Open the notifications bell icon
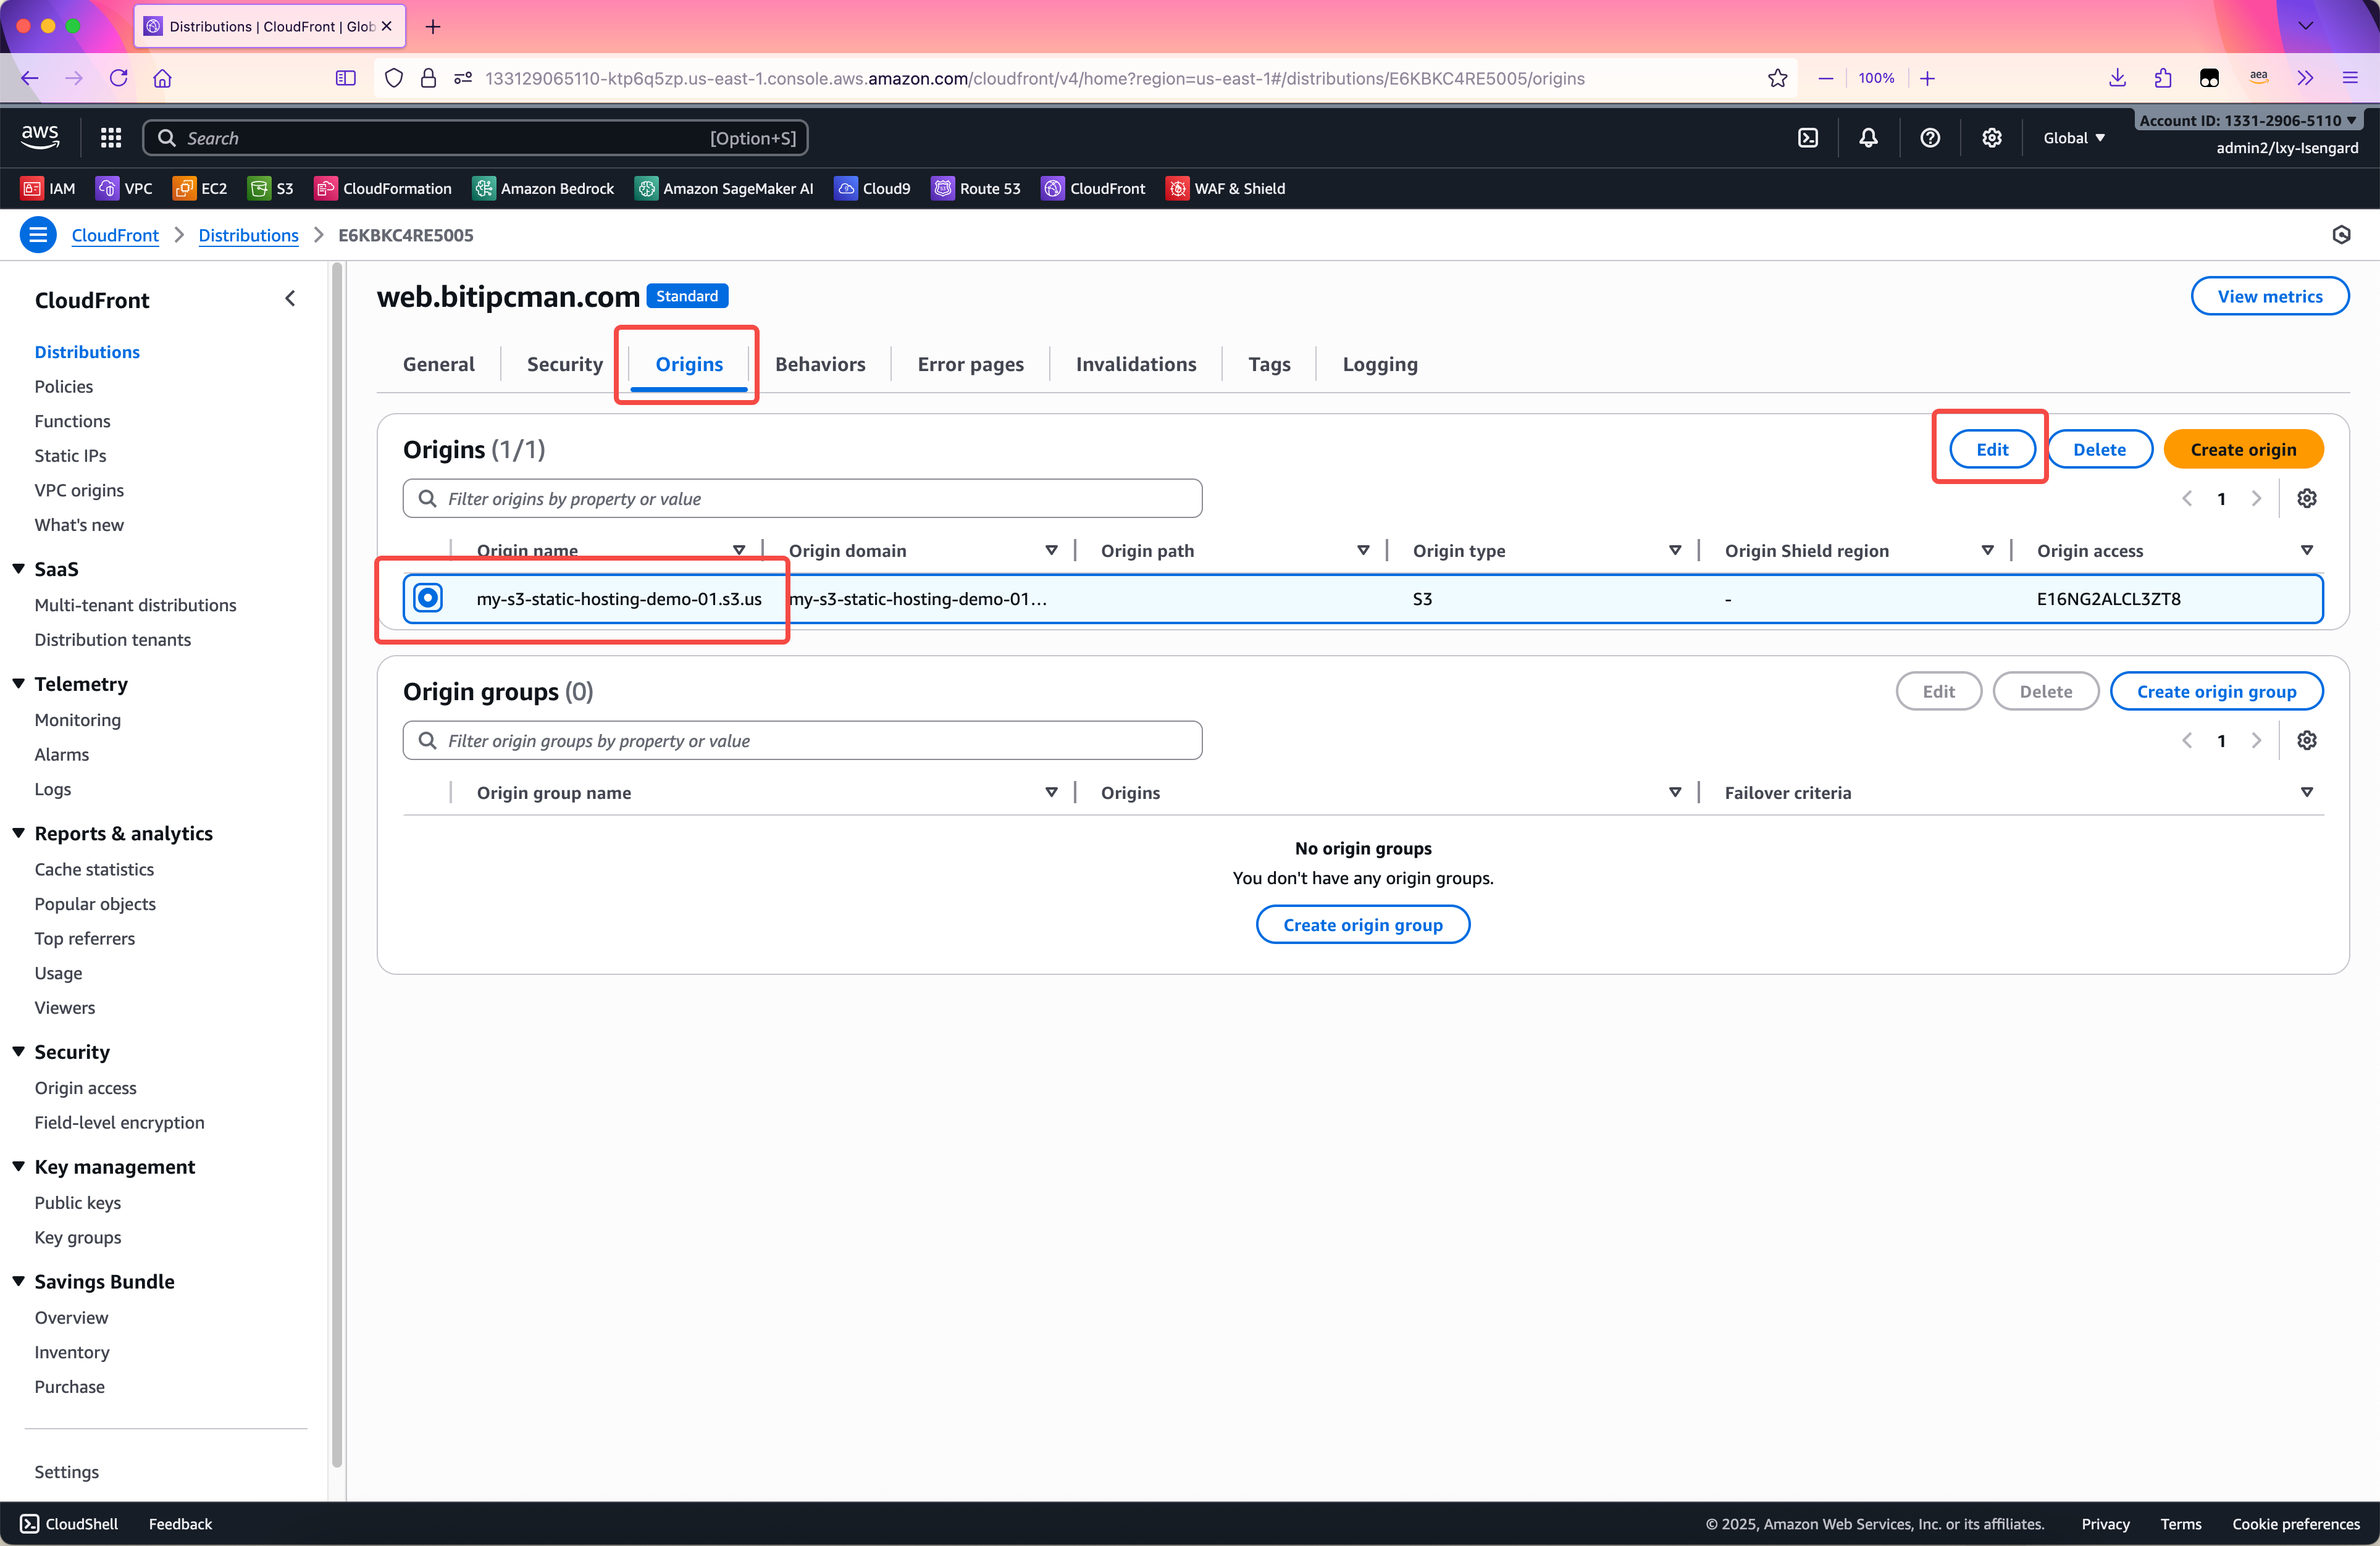This screenshot has height=1546, width=2380. point(1868,138)
